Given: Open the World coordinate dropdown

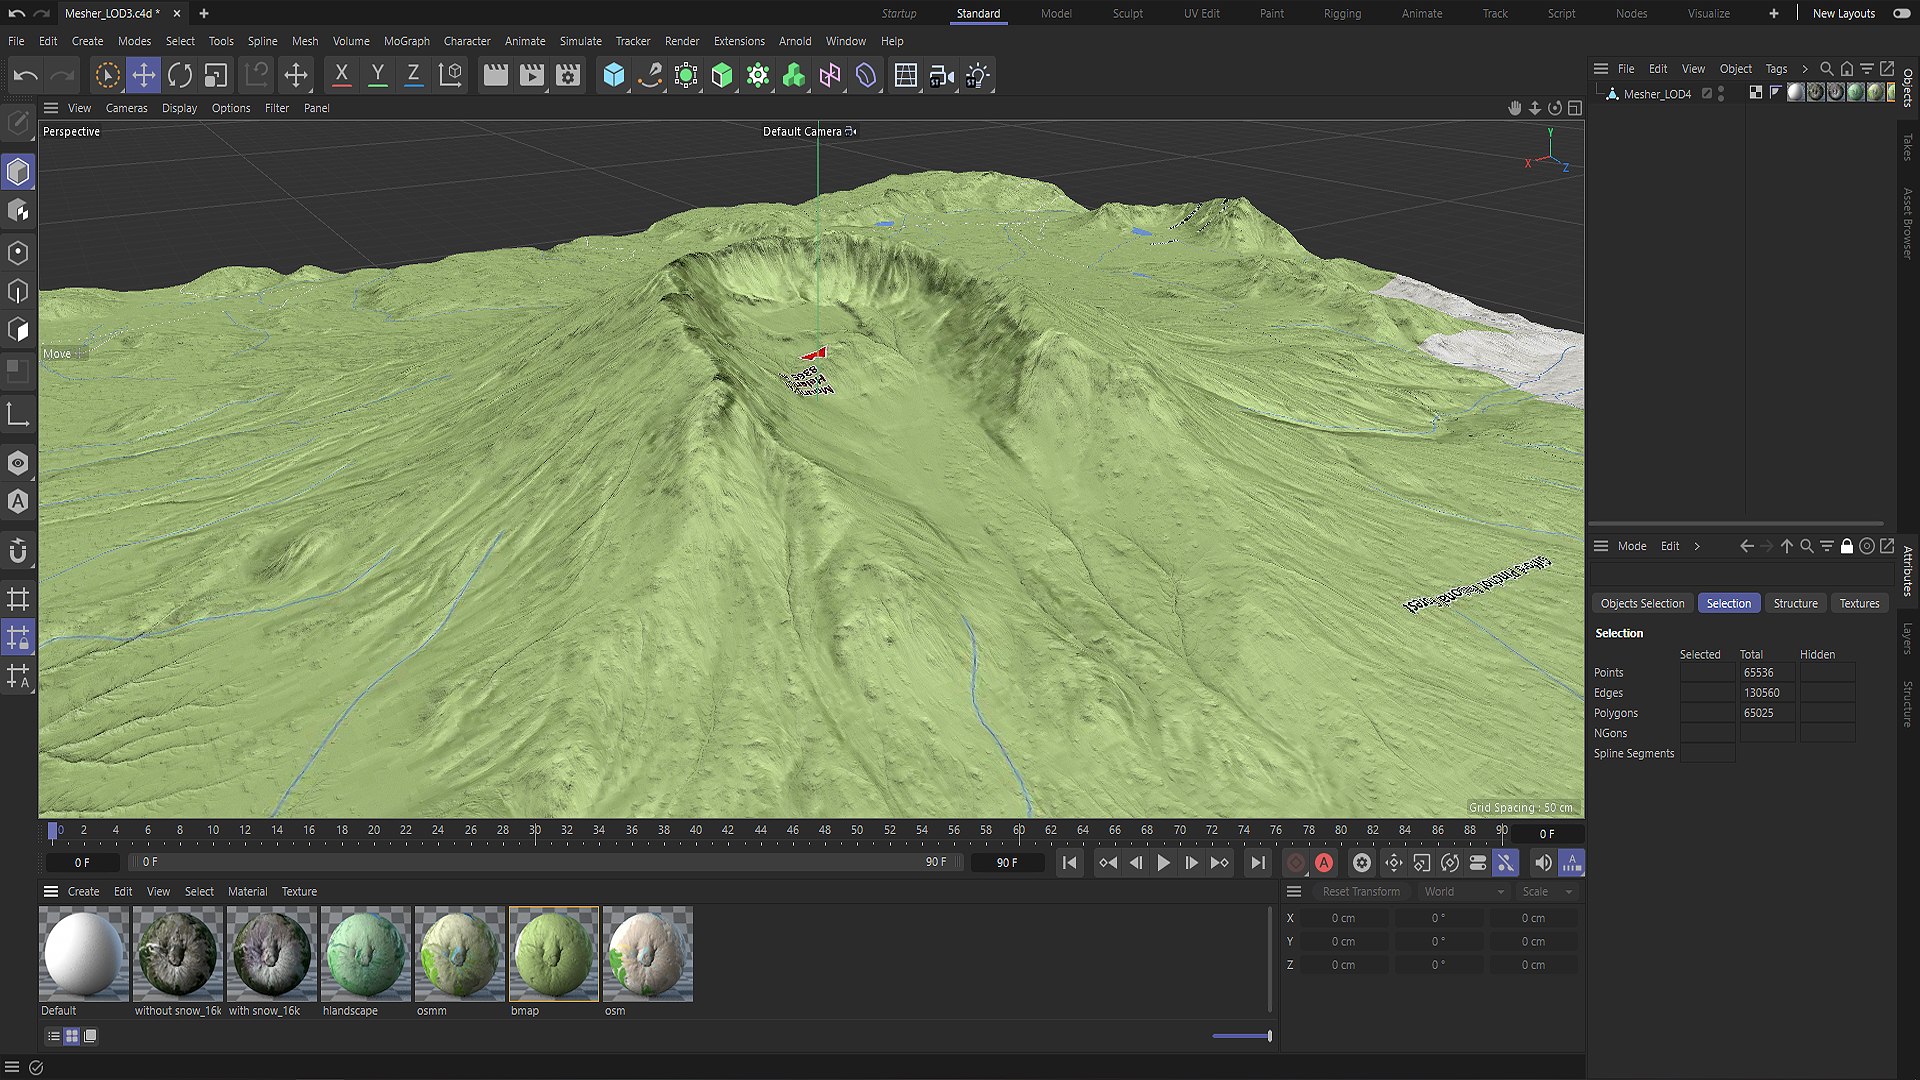Looking at the screenshot, I should click(1464, 892).
